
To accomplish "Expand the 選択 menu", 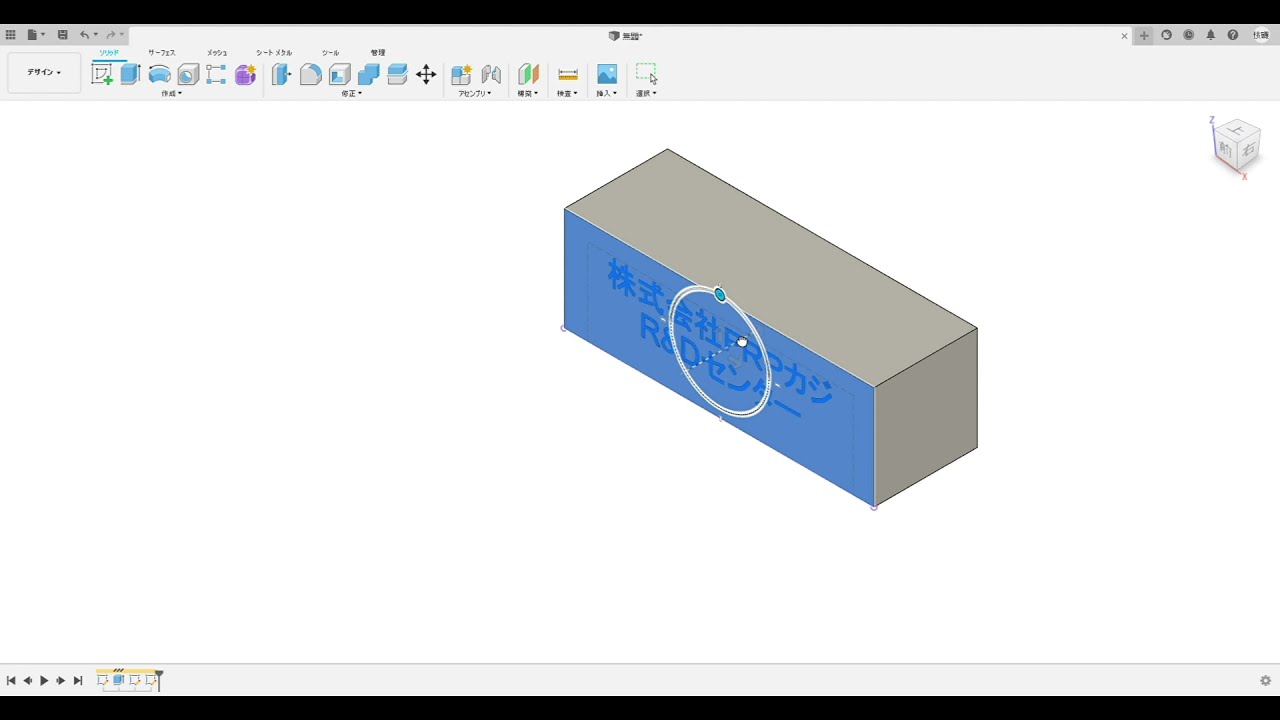I will pos(646,93).
